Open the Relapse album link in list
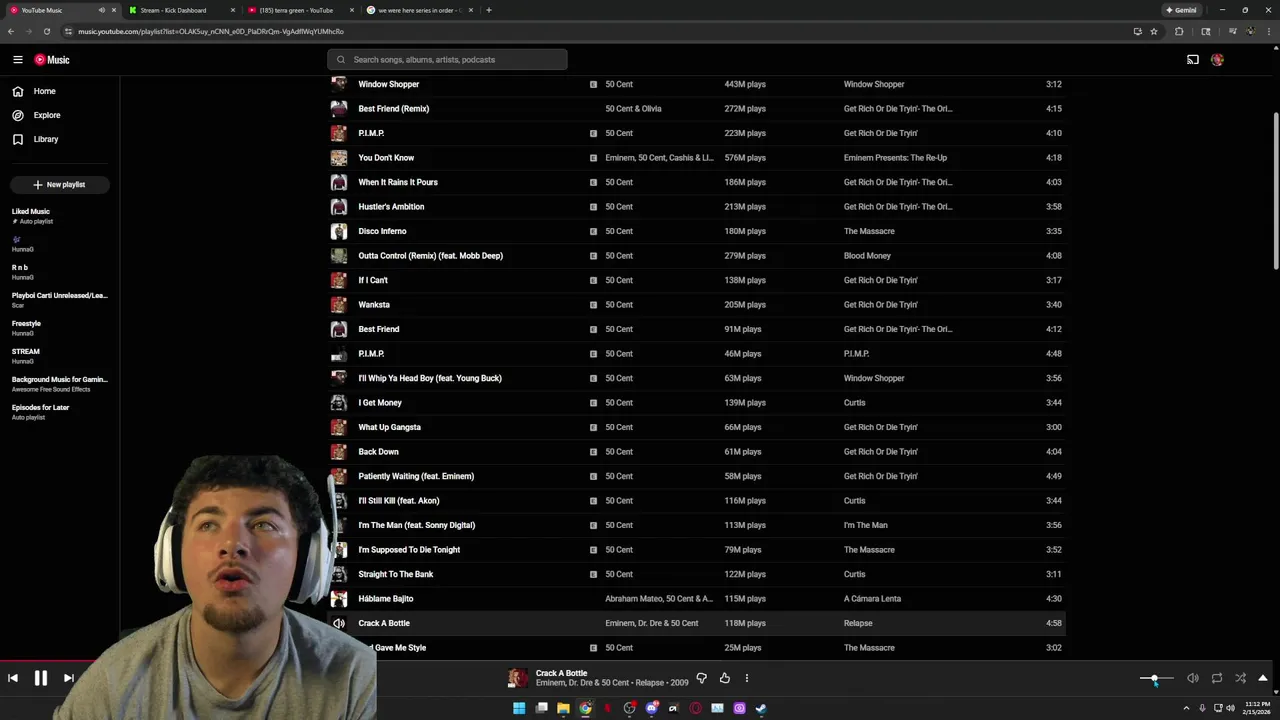The width and height of the screenshot is (1280, 720). 858,623
